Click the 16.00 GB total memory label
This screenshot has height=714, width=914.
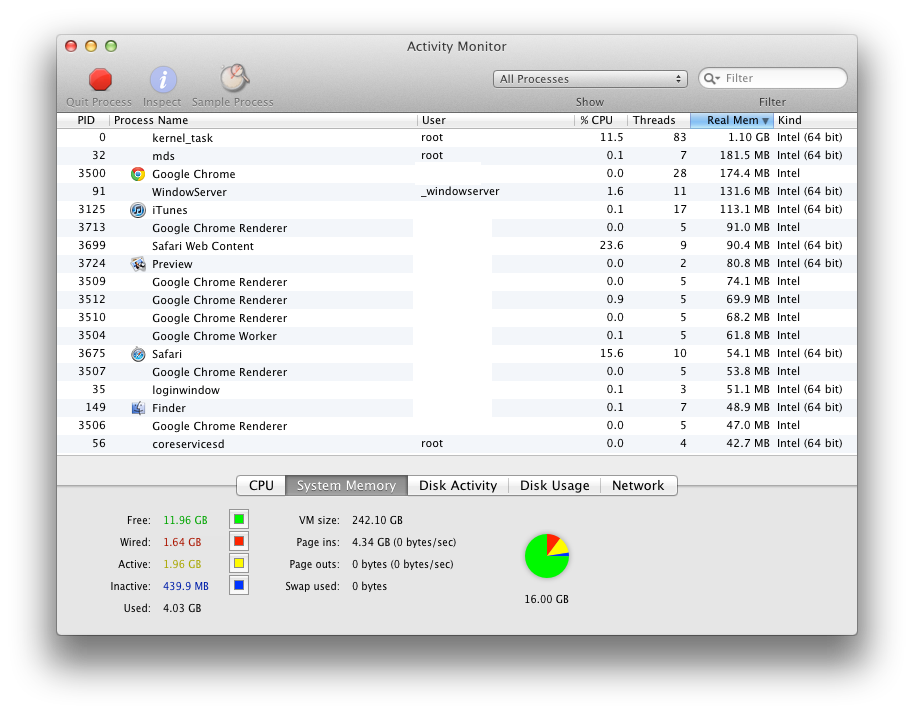click(546, 599)
